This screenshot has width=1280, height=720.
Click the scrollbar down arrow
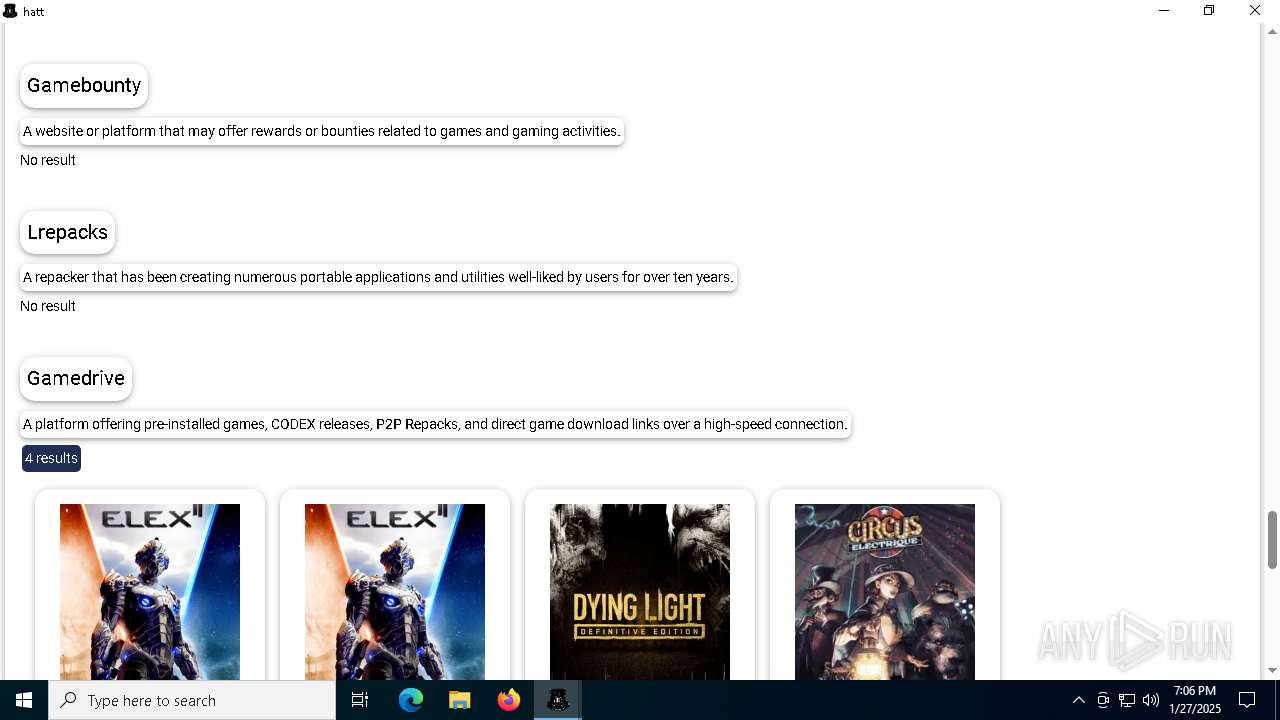point(1272,671)
